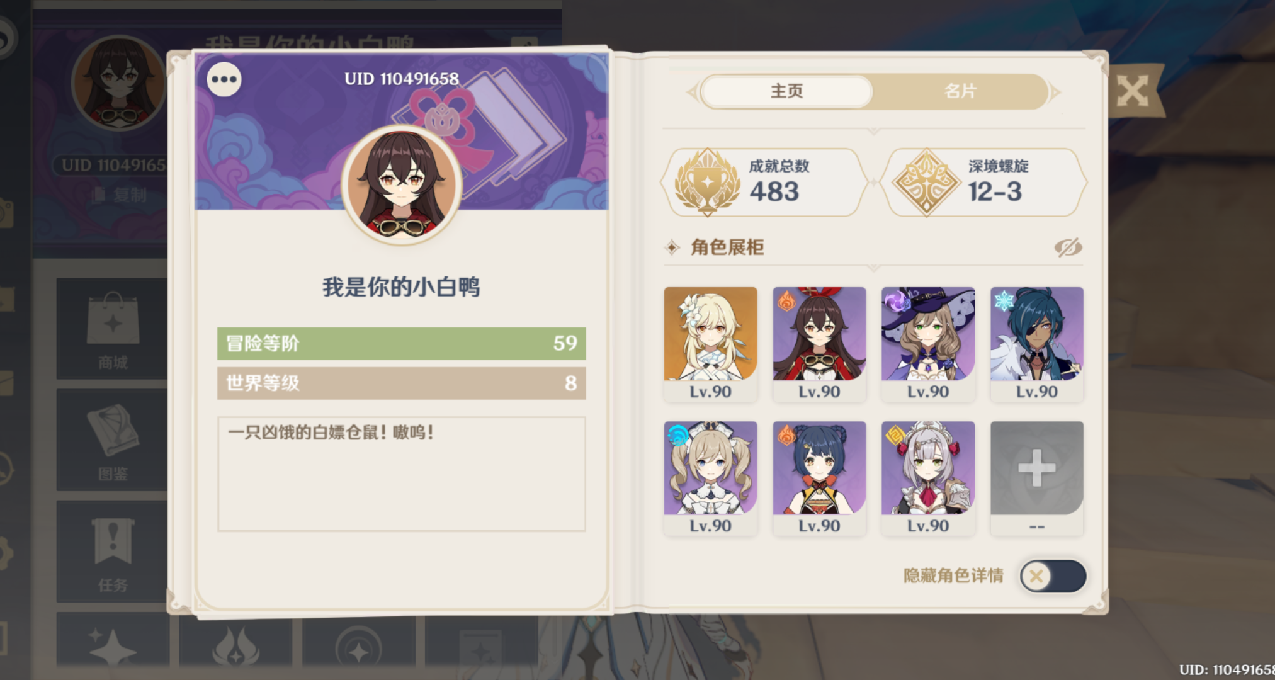The width and height of the screenshot is (1275, 680).
Task: Click the 复制 copy UID button
Action: pos(118,196)
